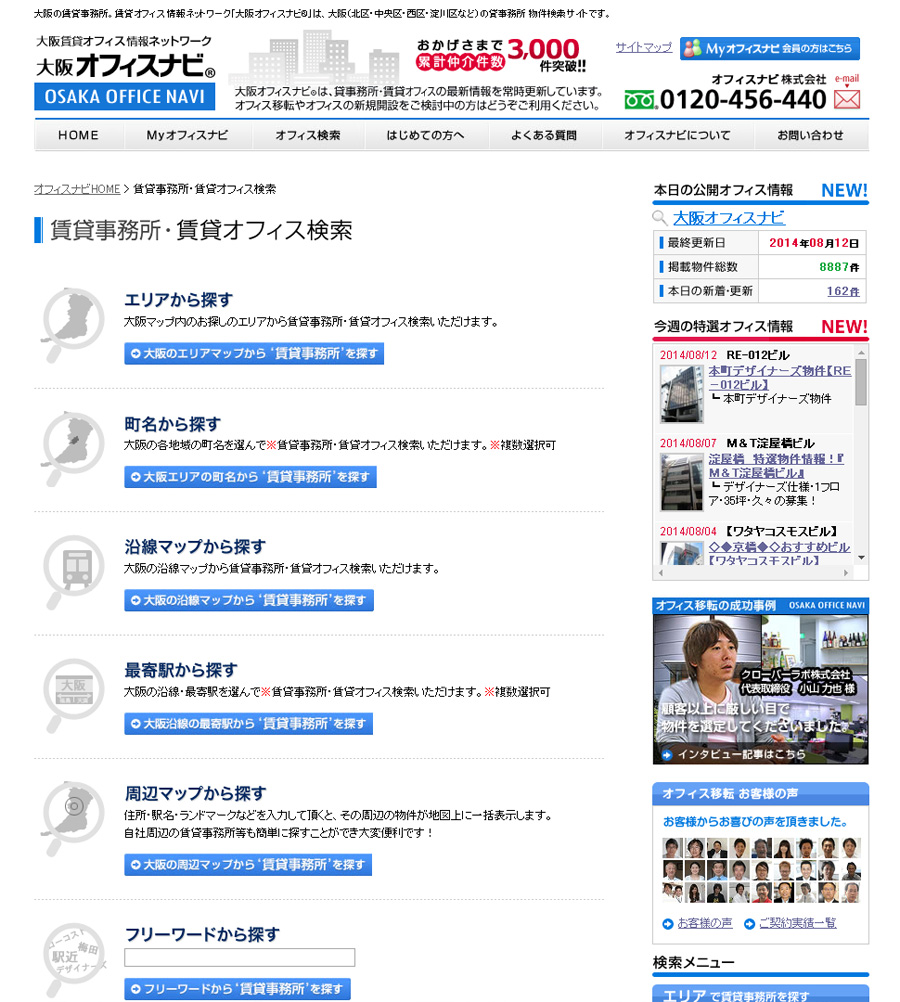900x1002 pixels.
Task: Click the 町名から探す heading
Action: [173, 424]
